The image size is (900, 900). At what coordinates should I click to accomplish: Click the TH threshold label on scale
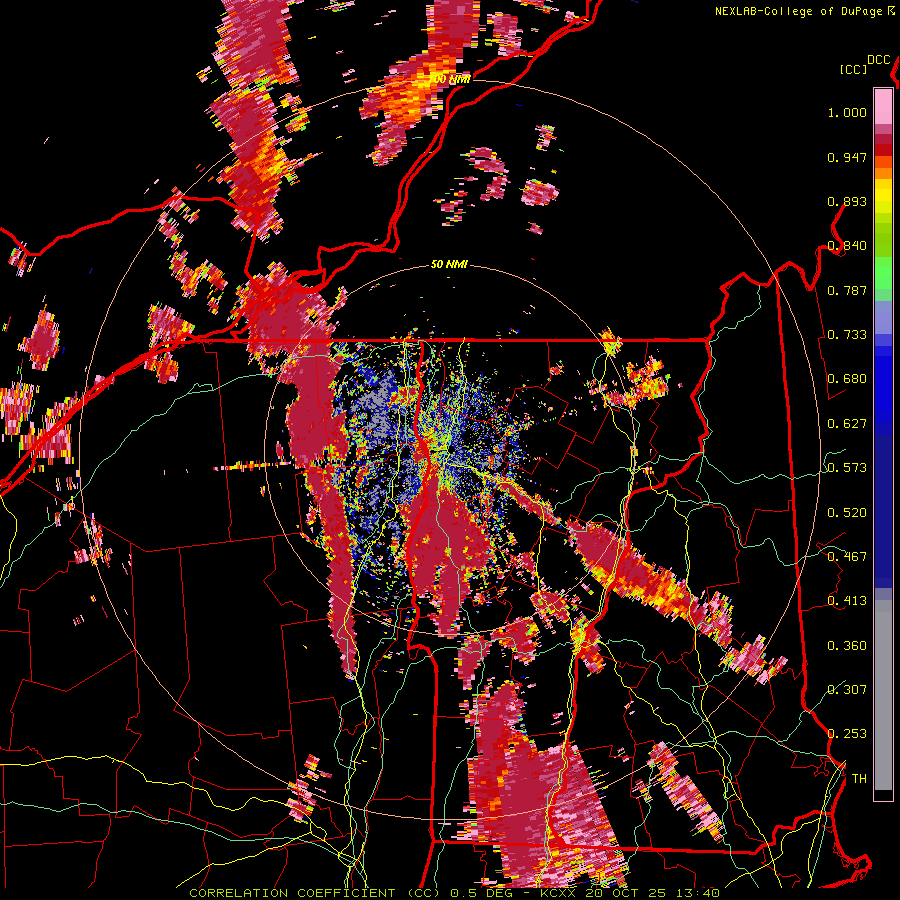[x=859, y=779]
